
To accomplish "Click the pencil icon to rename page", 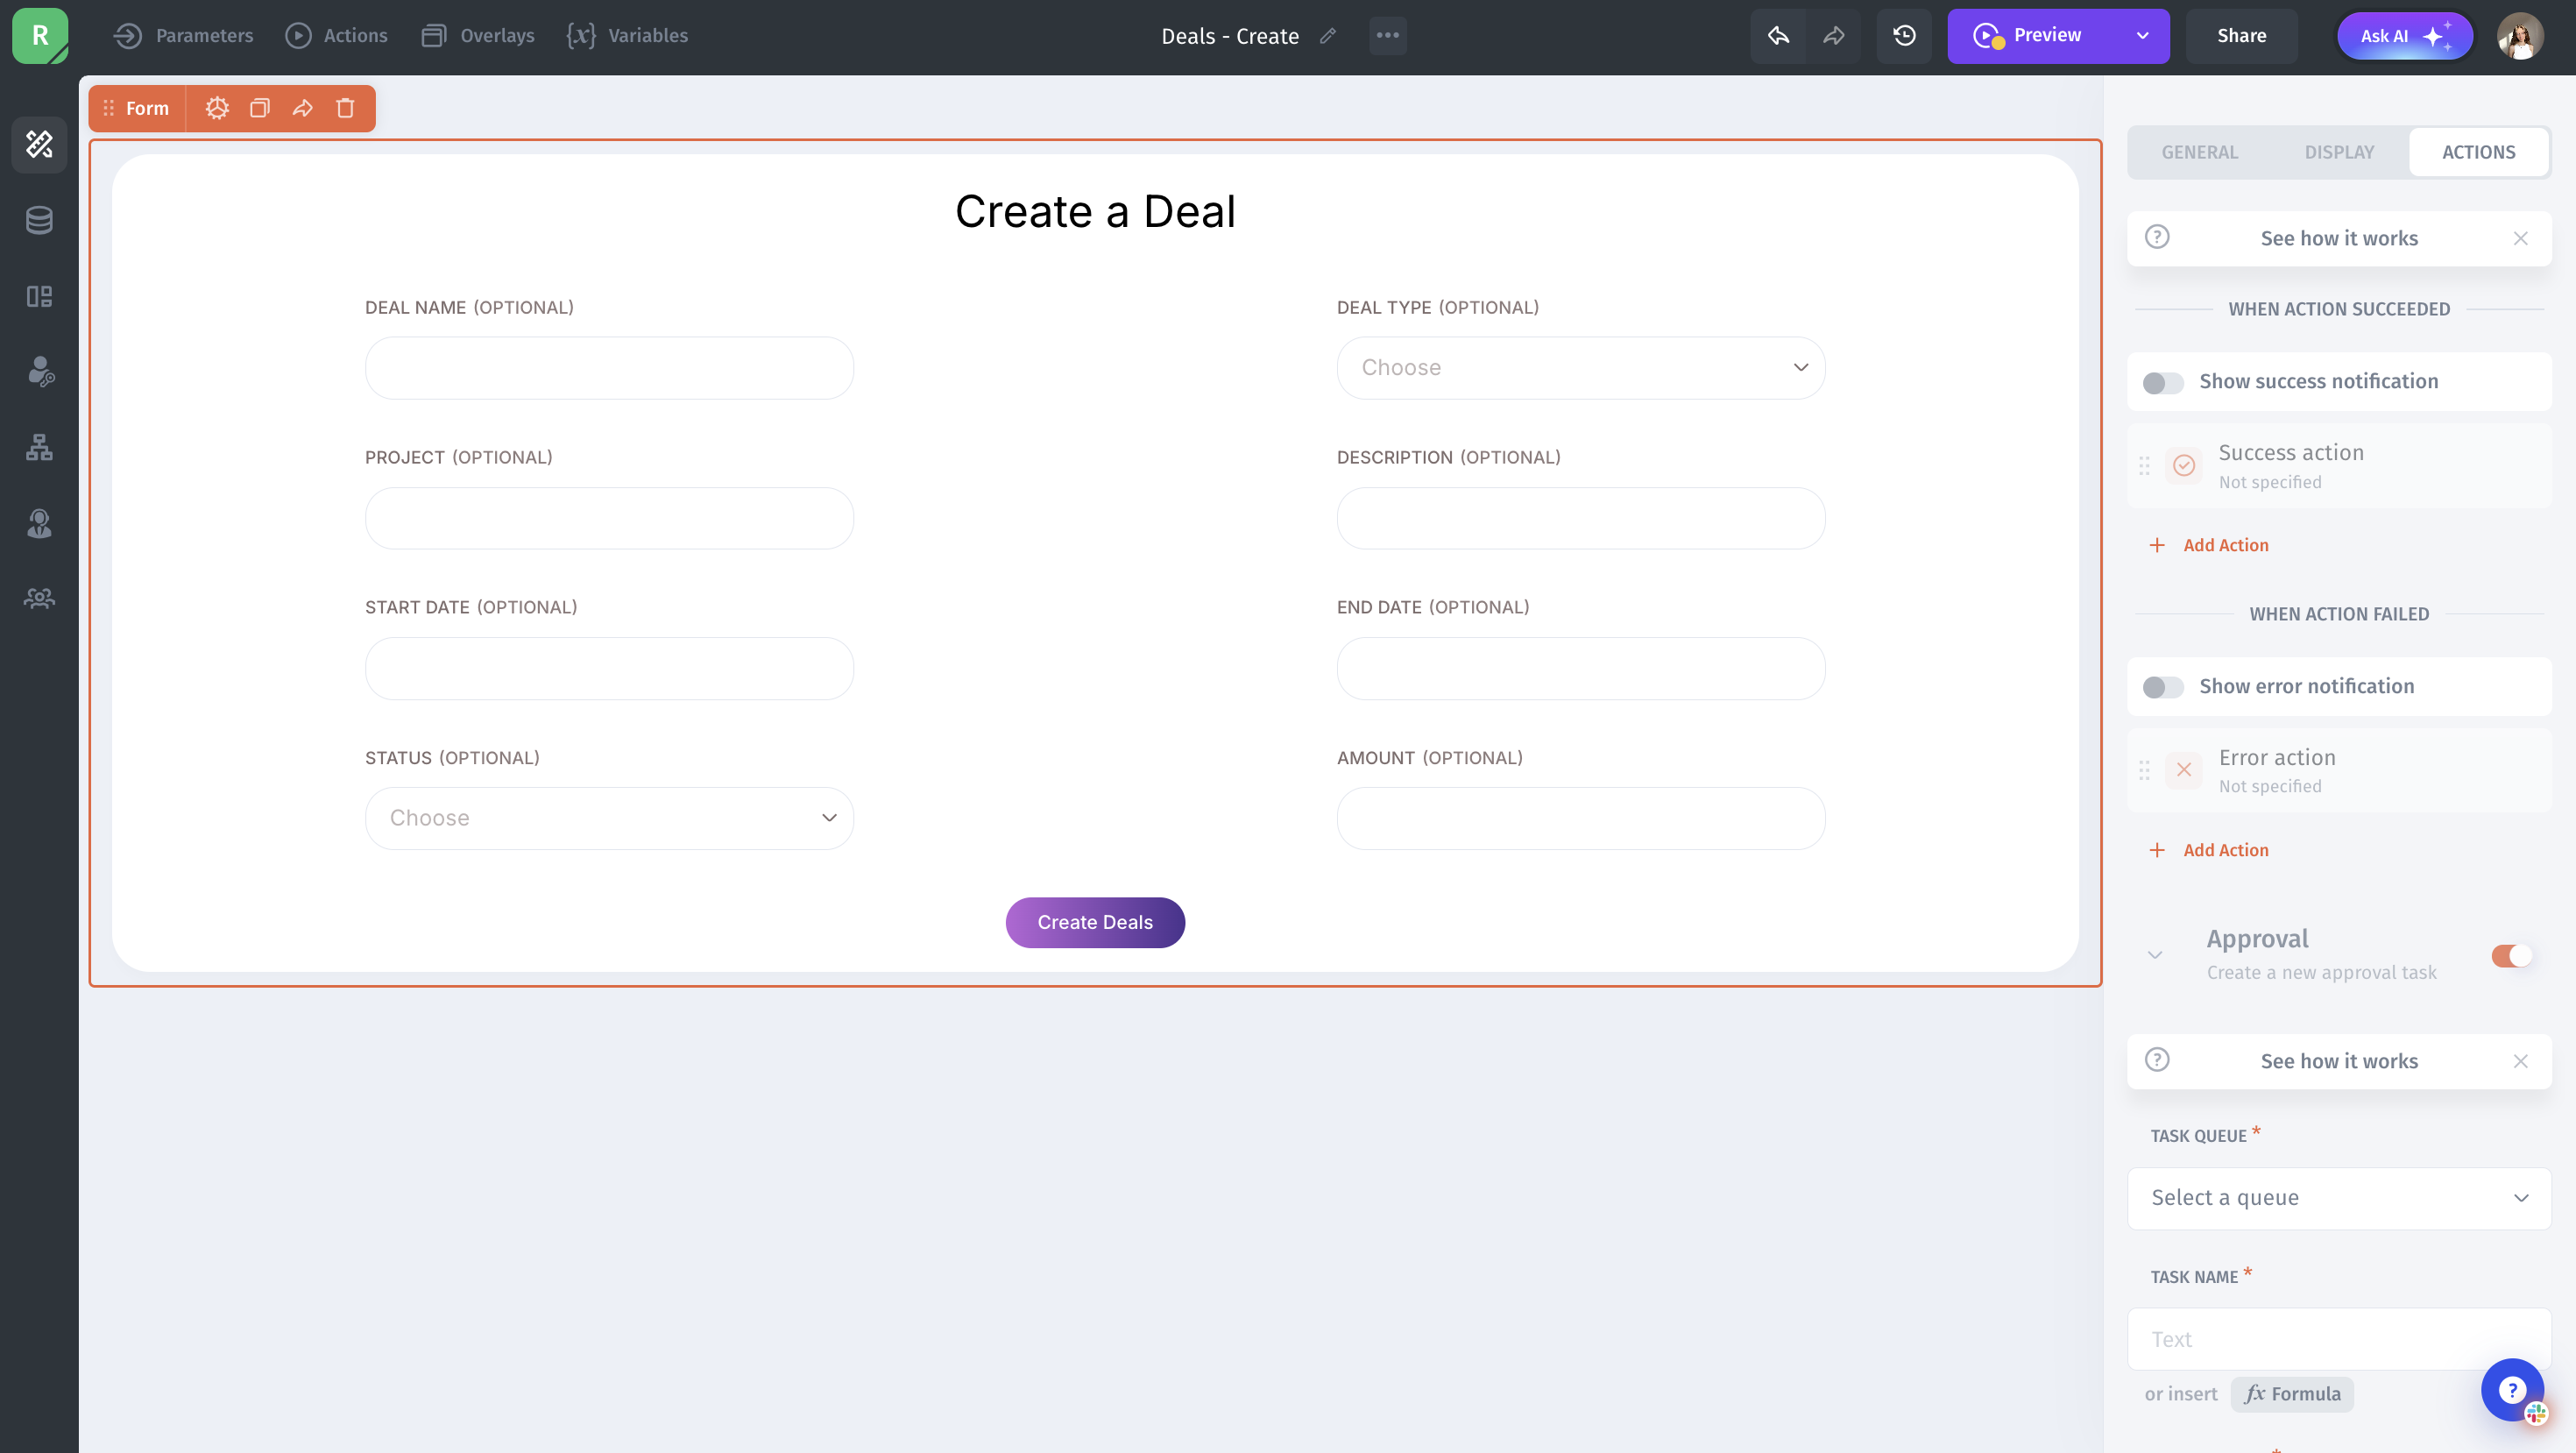I will [1328, 36].
